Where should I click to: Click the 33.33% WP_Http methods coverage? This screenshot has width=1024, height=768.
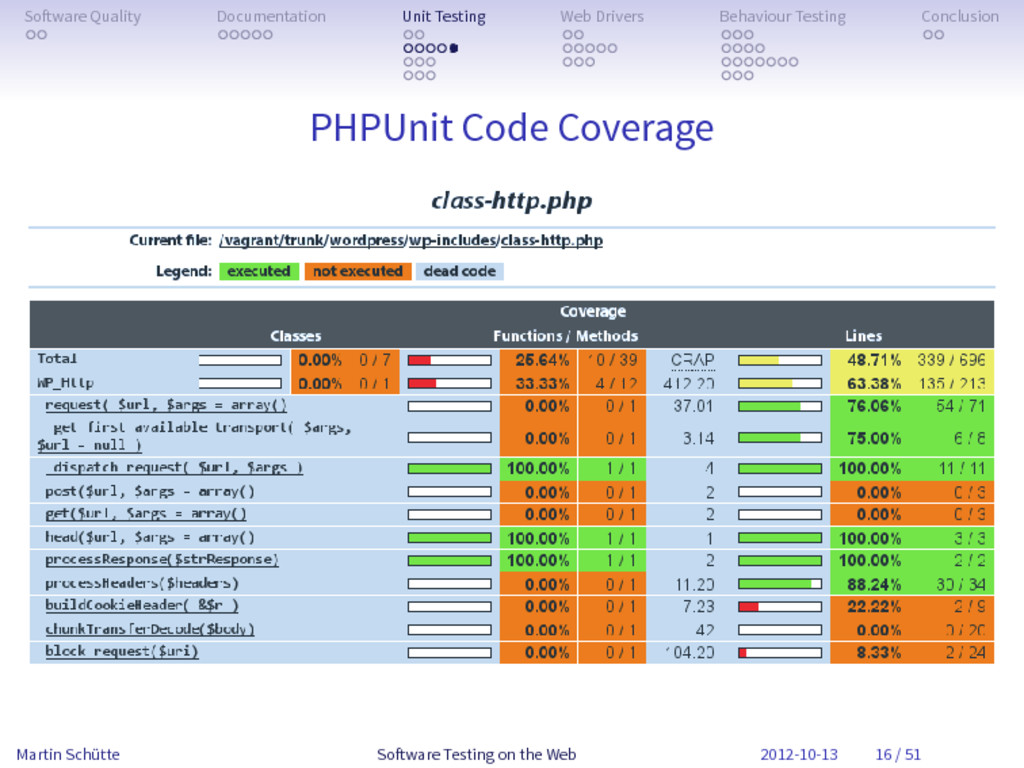[542, 383]
